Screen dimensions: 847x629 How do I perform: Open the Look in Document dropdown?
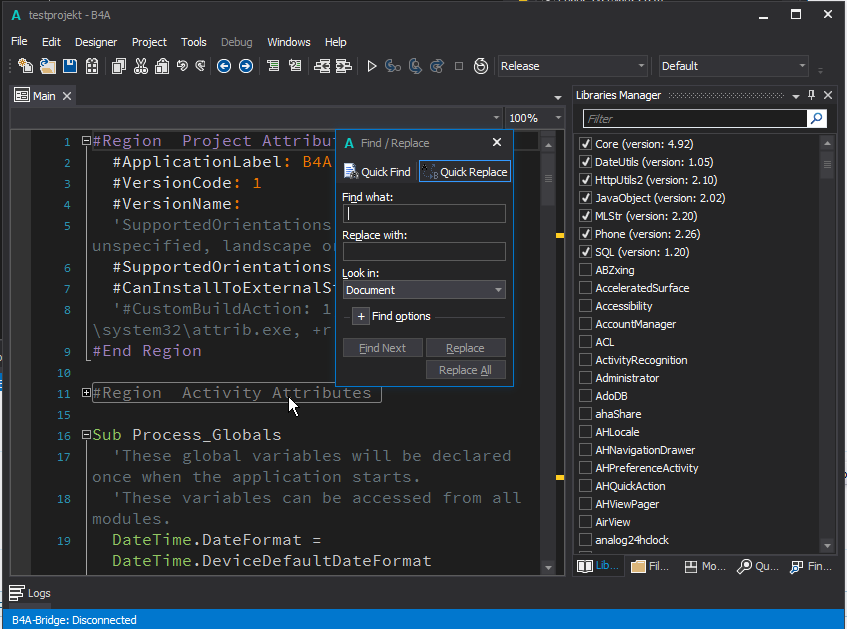click(x=424, y=290)
